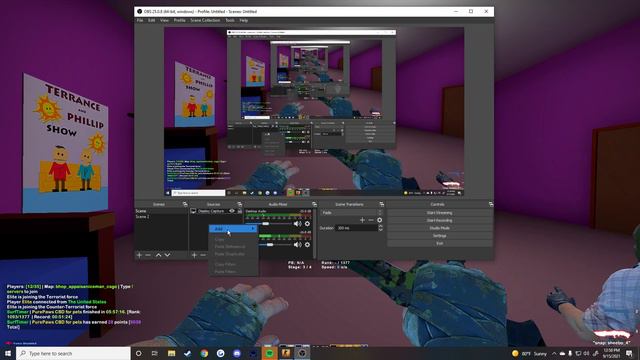Click the Exit button in Controls
640x360 pixels.
pos(440,244)
